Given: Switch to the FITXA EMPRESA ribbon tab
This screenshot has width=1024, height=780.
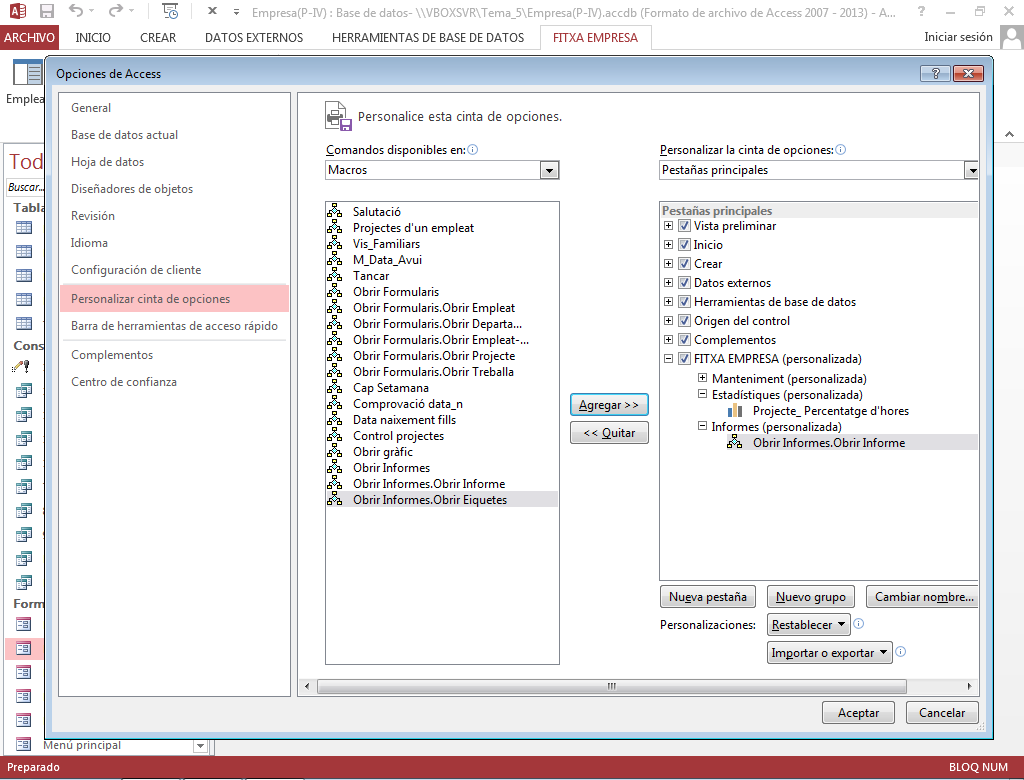Looking at the screenshot, I should click(x=596, y=37).
